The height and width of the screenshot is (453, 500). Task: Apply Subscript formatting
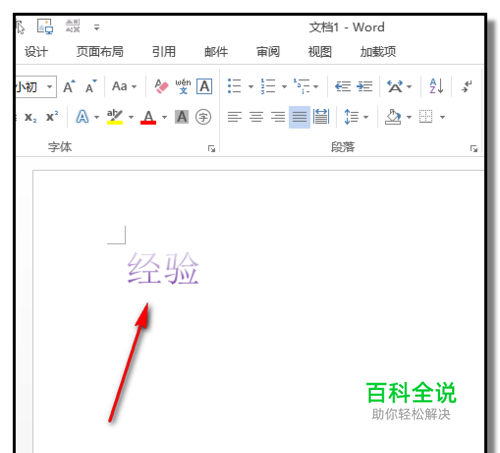point(31,117)
